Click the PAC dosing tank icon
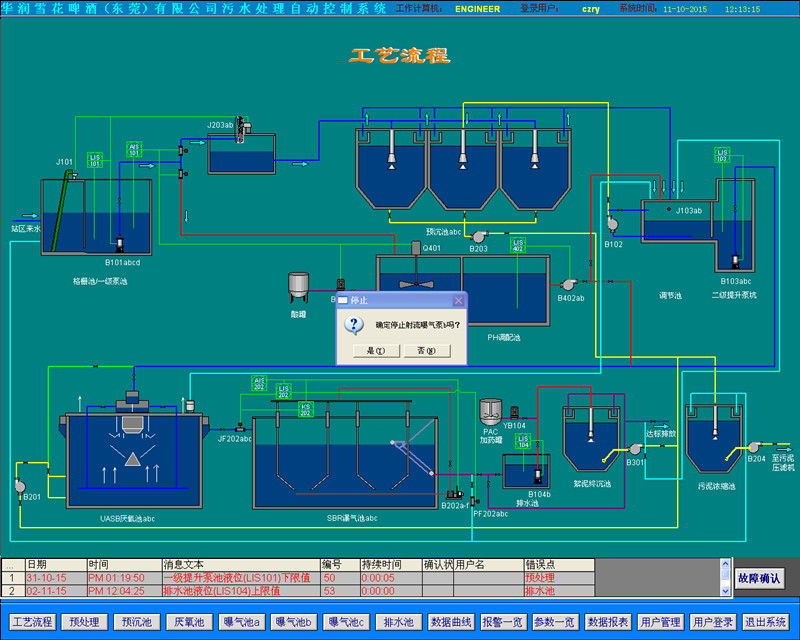 490,412
